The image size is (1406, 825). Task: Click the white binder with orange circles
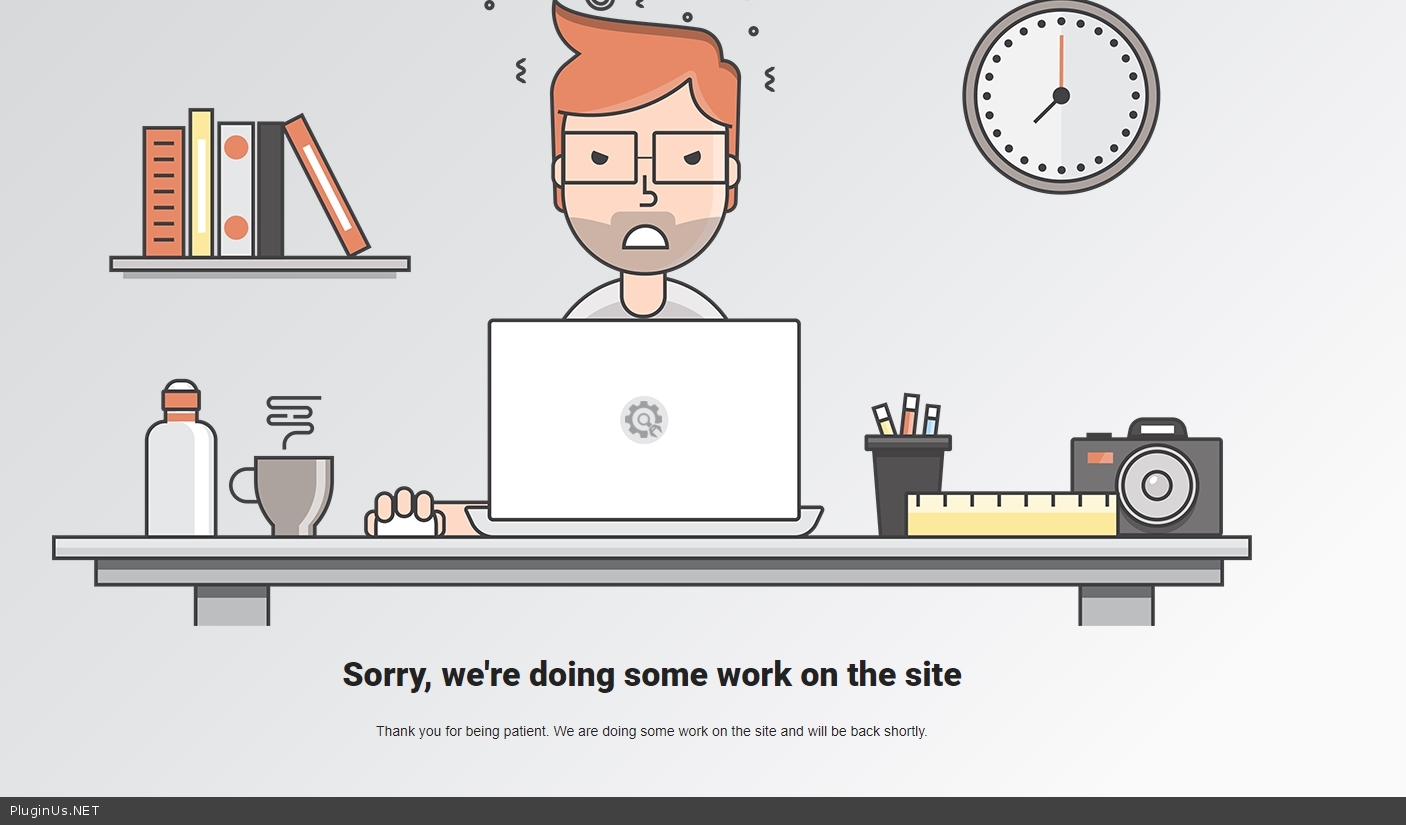click(x=236, y=189)
